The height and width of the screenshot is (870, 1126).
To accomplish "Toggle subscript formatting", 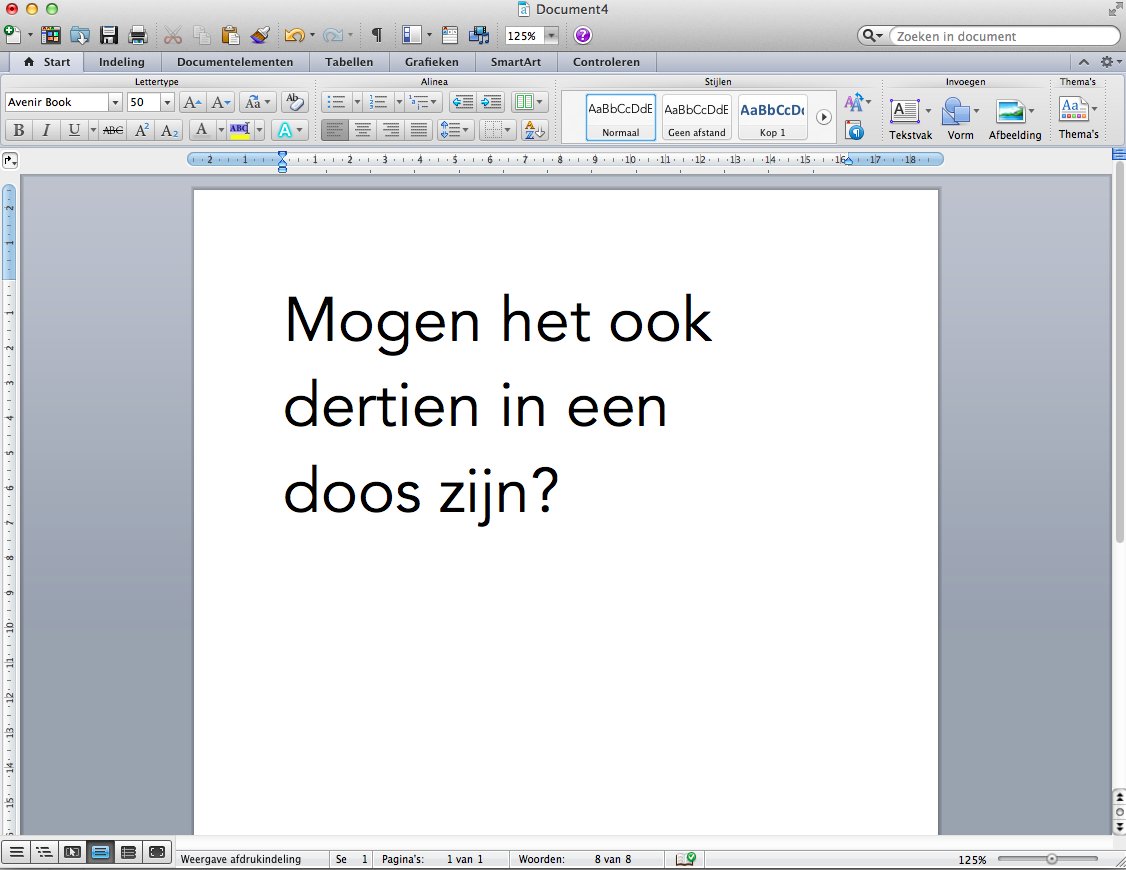I will coord(169,130).
